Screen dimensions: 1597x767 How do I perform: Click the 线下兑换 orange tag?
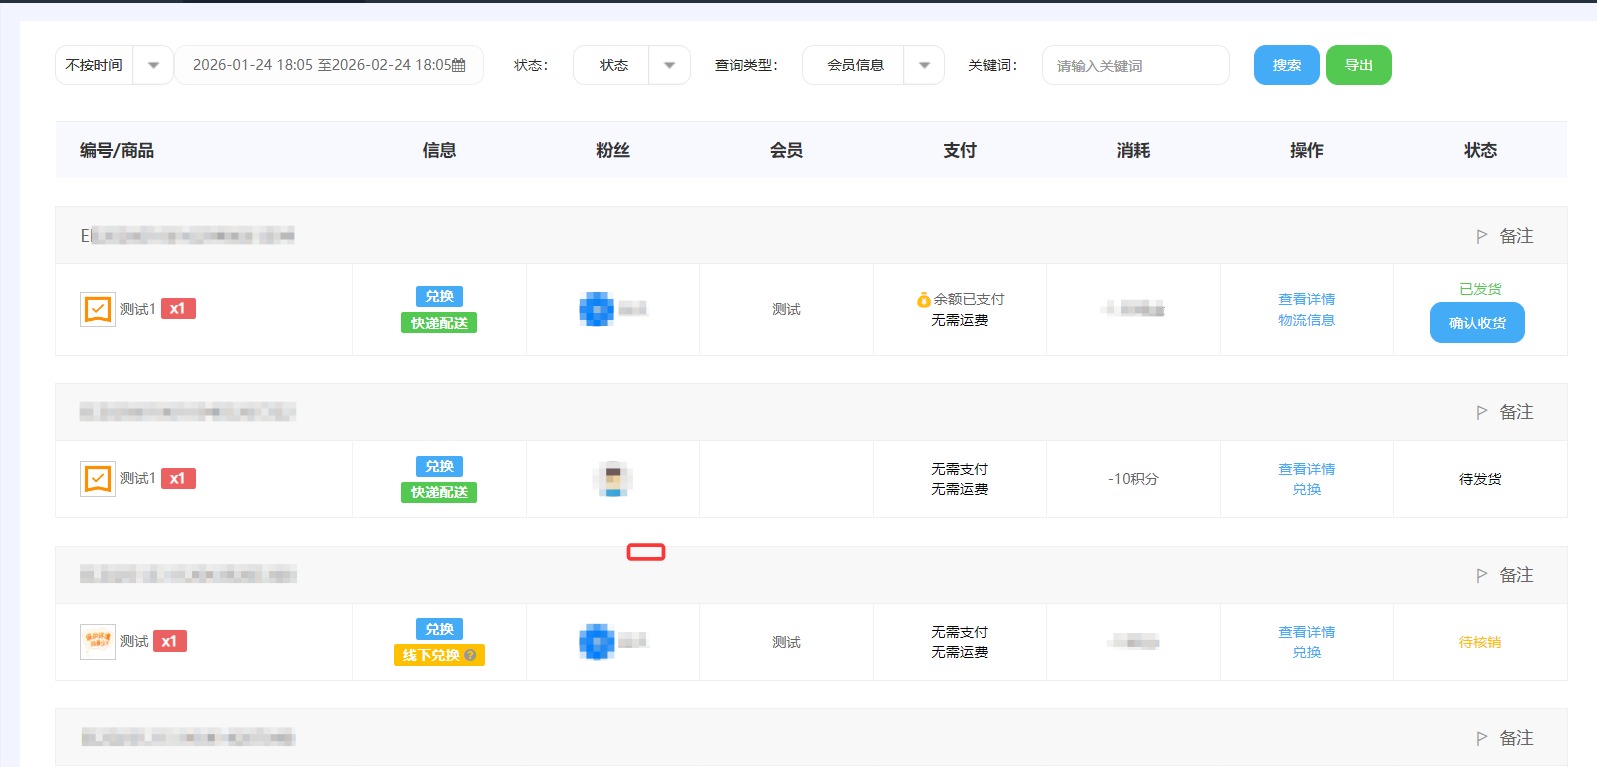(x=439, y=655)
